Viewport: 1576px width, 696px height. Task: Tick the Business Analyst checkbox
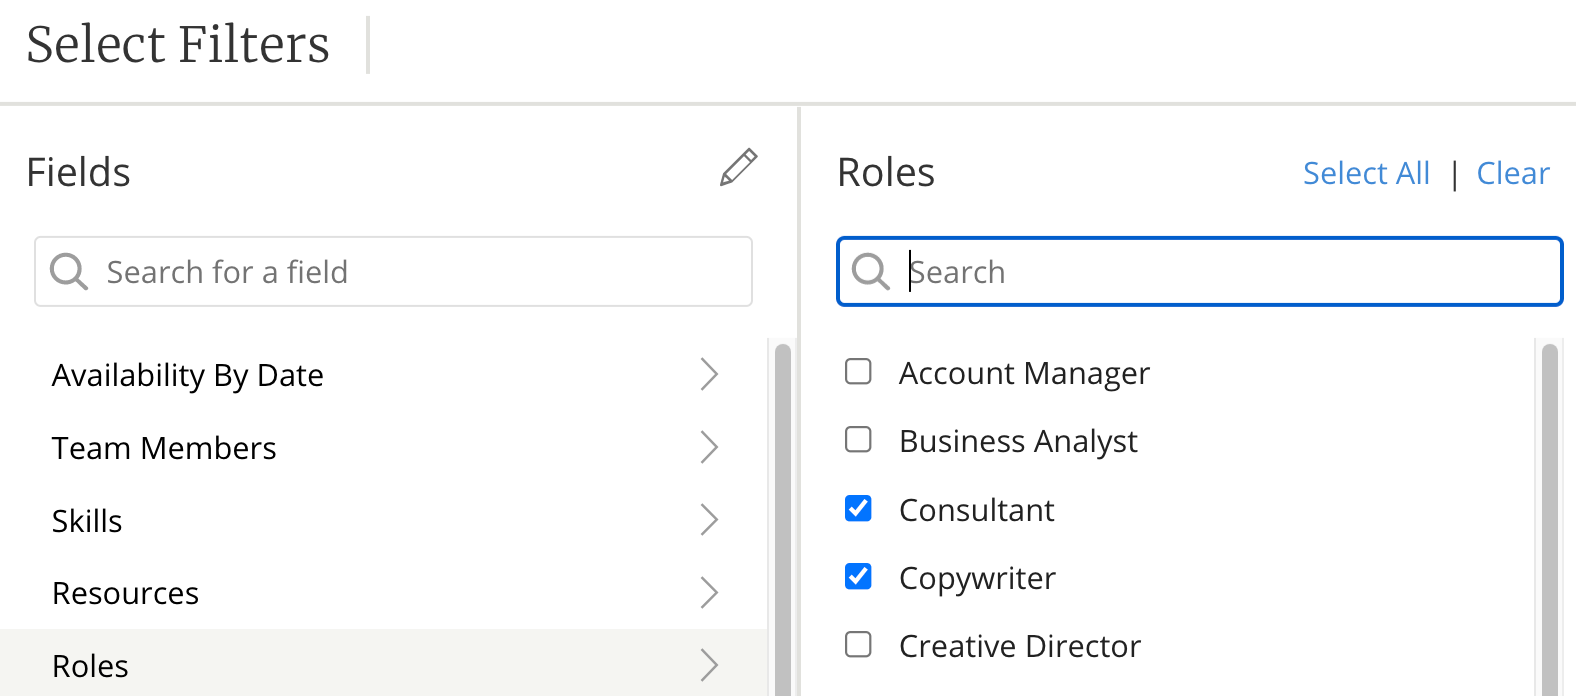[858, 440]
